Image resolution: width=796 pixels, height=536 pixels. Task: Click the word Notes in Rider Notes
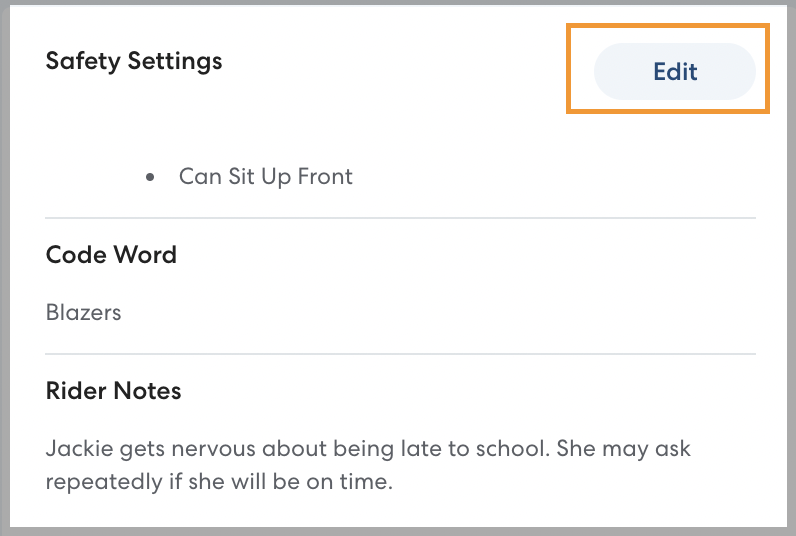point(150,390)
